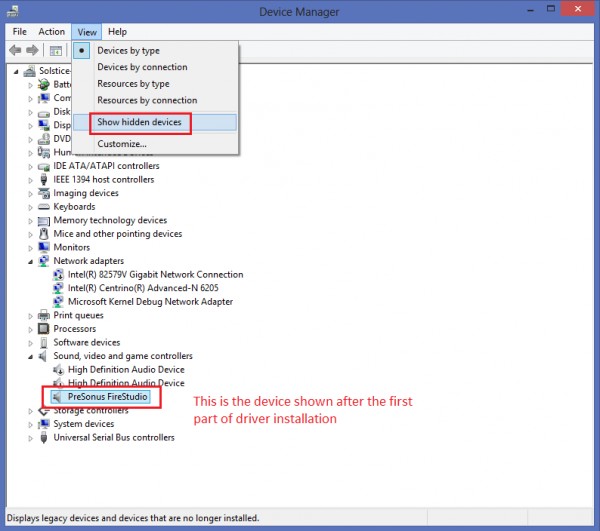The image size is (600, 531).
Task: Expand IEEE 1394 host controllers
Action: pyautogui.click(x=30, y=180)
